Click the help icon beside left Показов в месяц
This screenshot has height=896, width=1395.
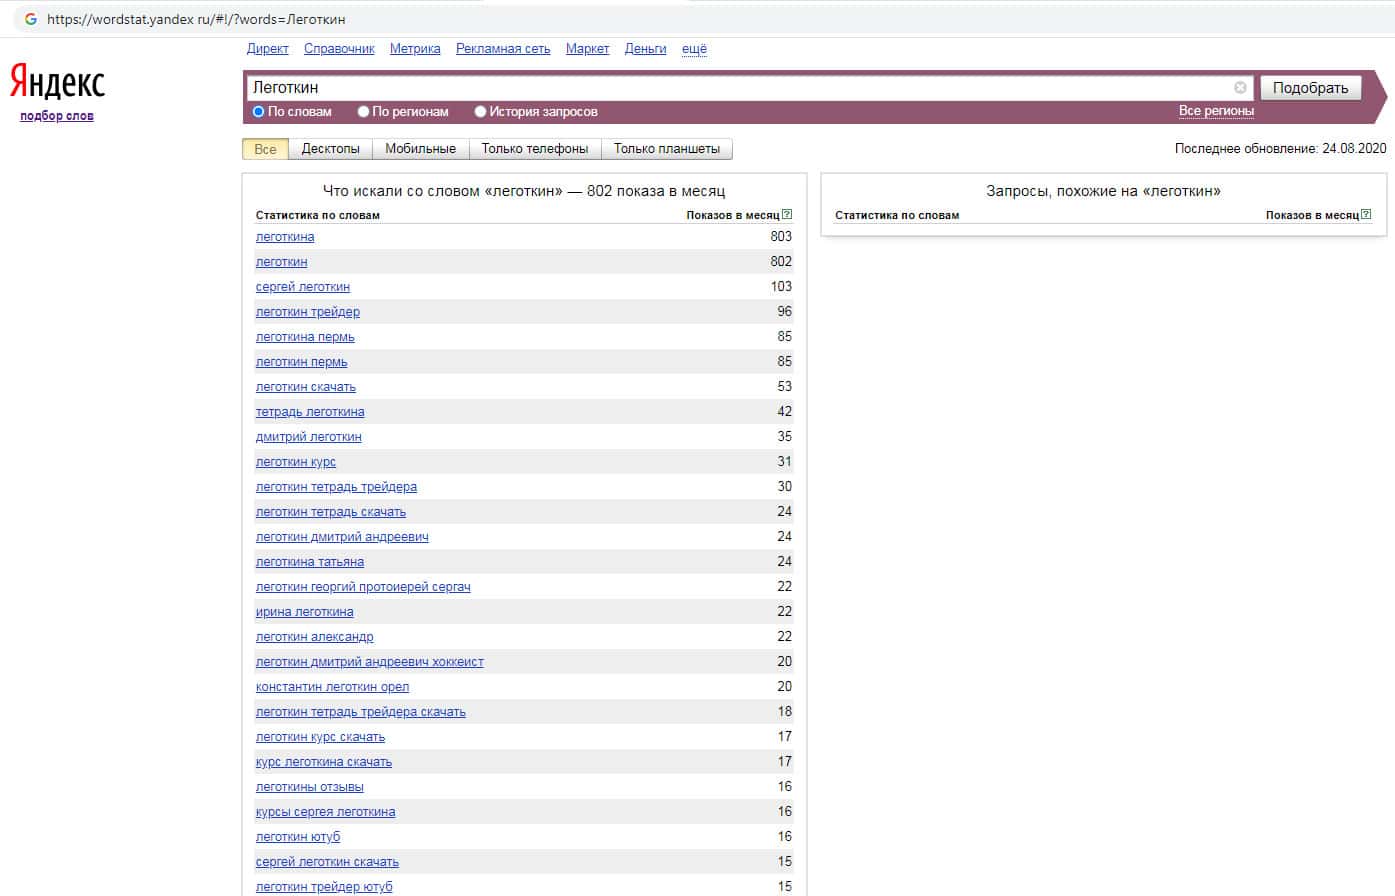[x=787, y=215]
